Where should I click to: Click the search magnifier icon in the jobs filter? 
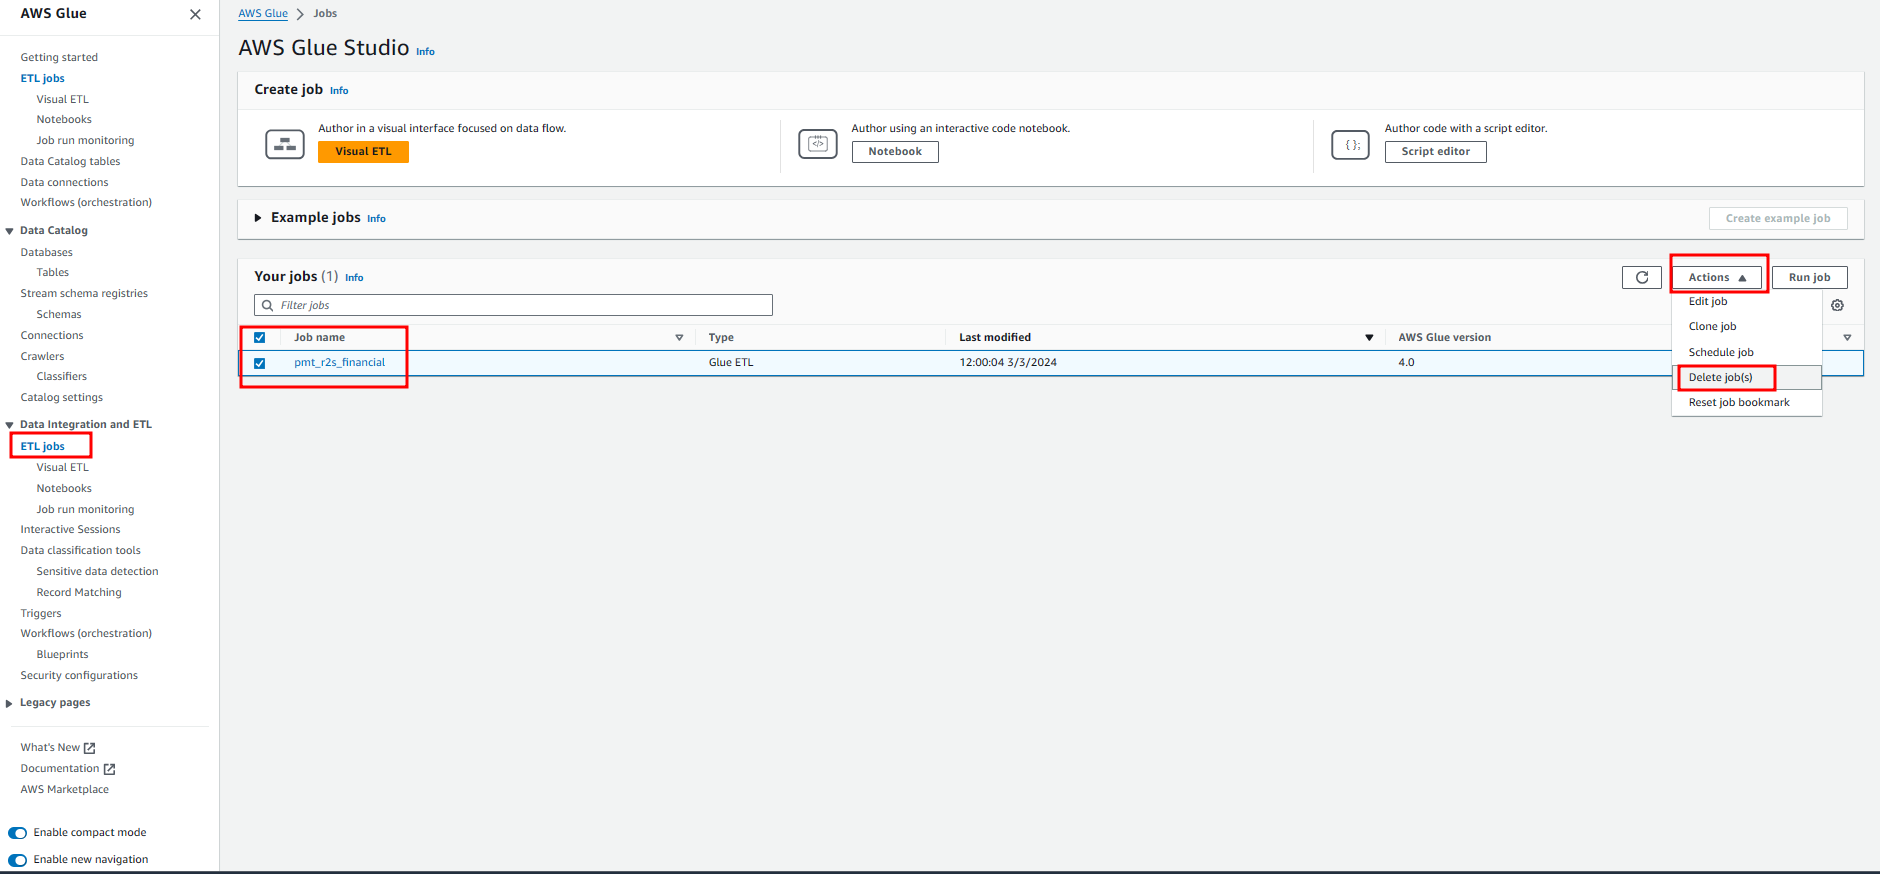tap(268, 305)
